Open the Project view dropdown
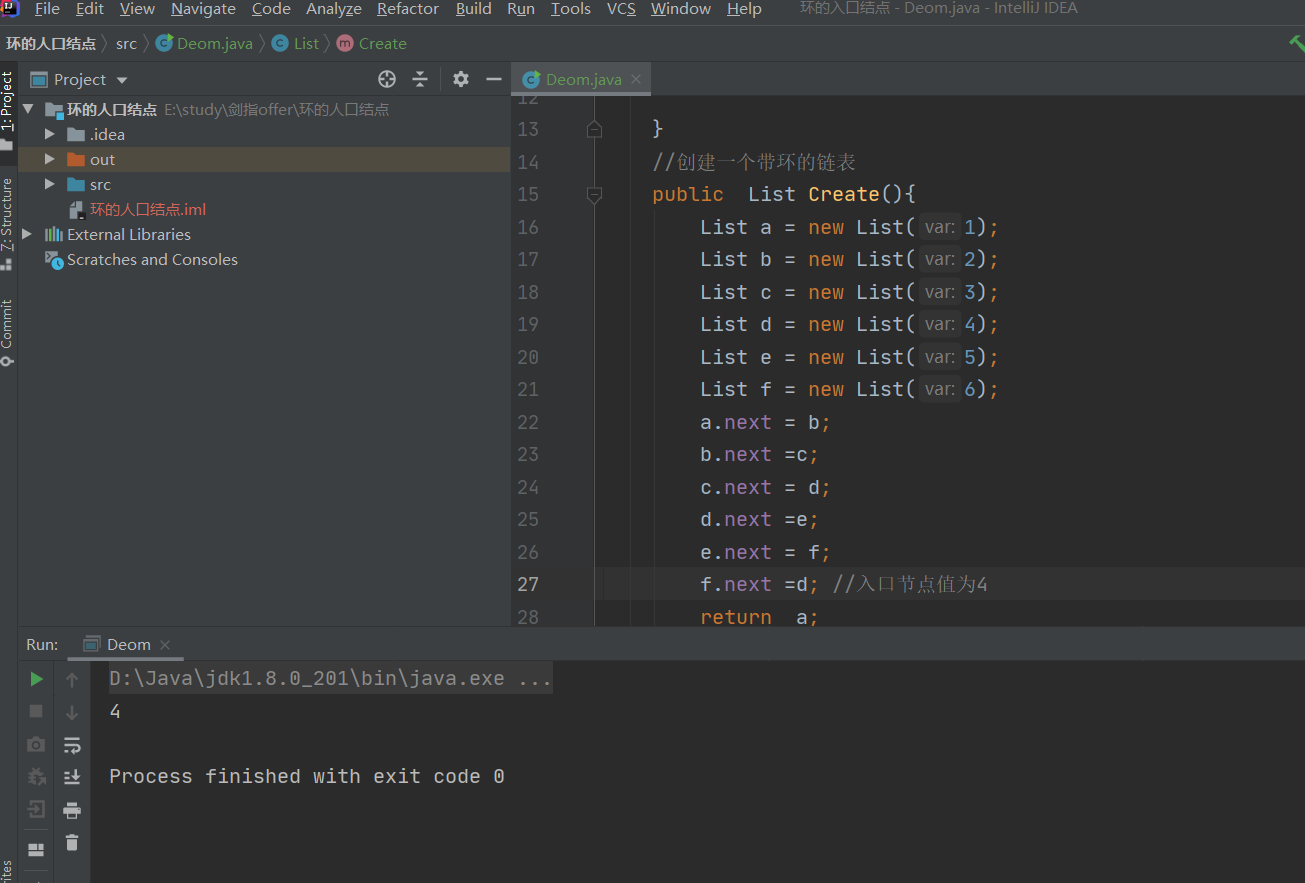1305x883 pixels. click(122, 80)
